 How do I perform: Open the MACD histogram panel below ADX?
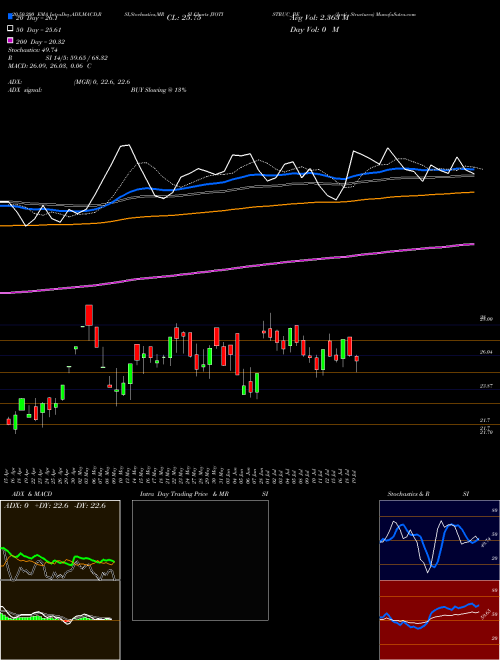tap(60, 620)
